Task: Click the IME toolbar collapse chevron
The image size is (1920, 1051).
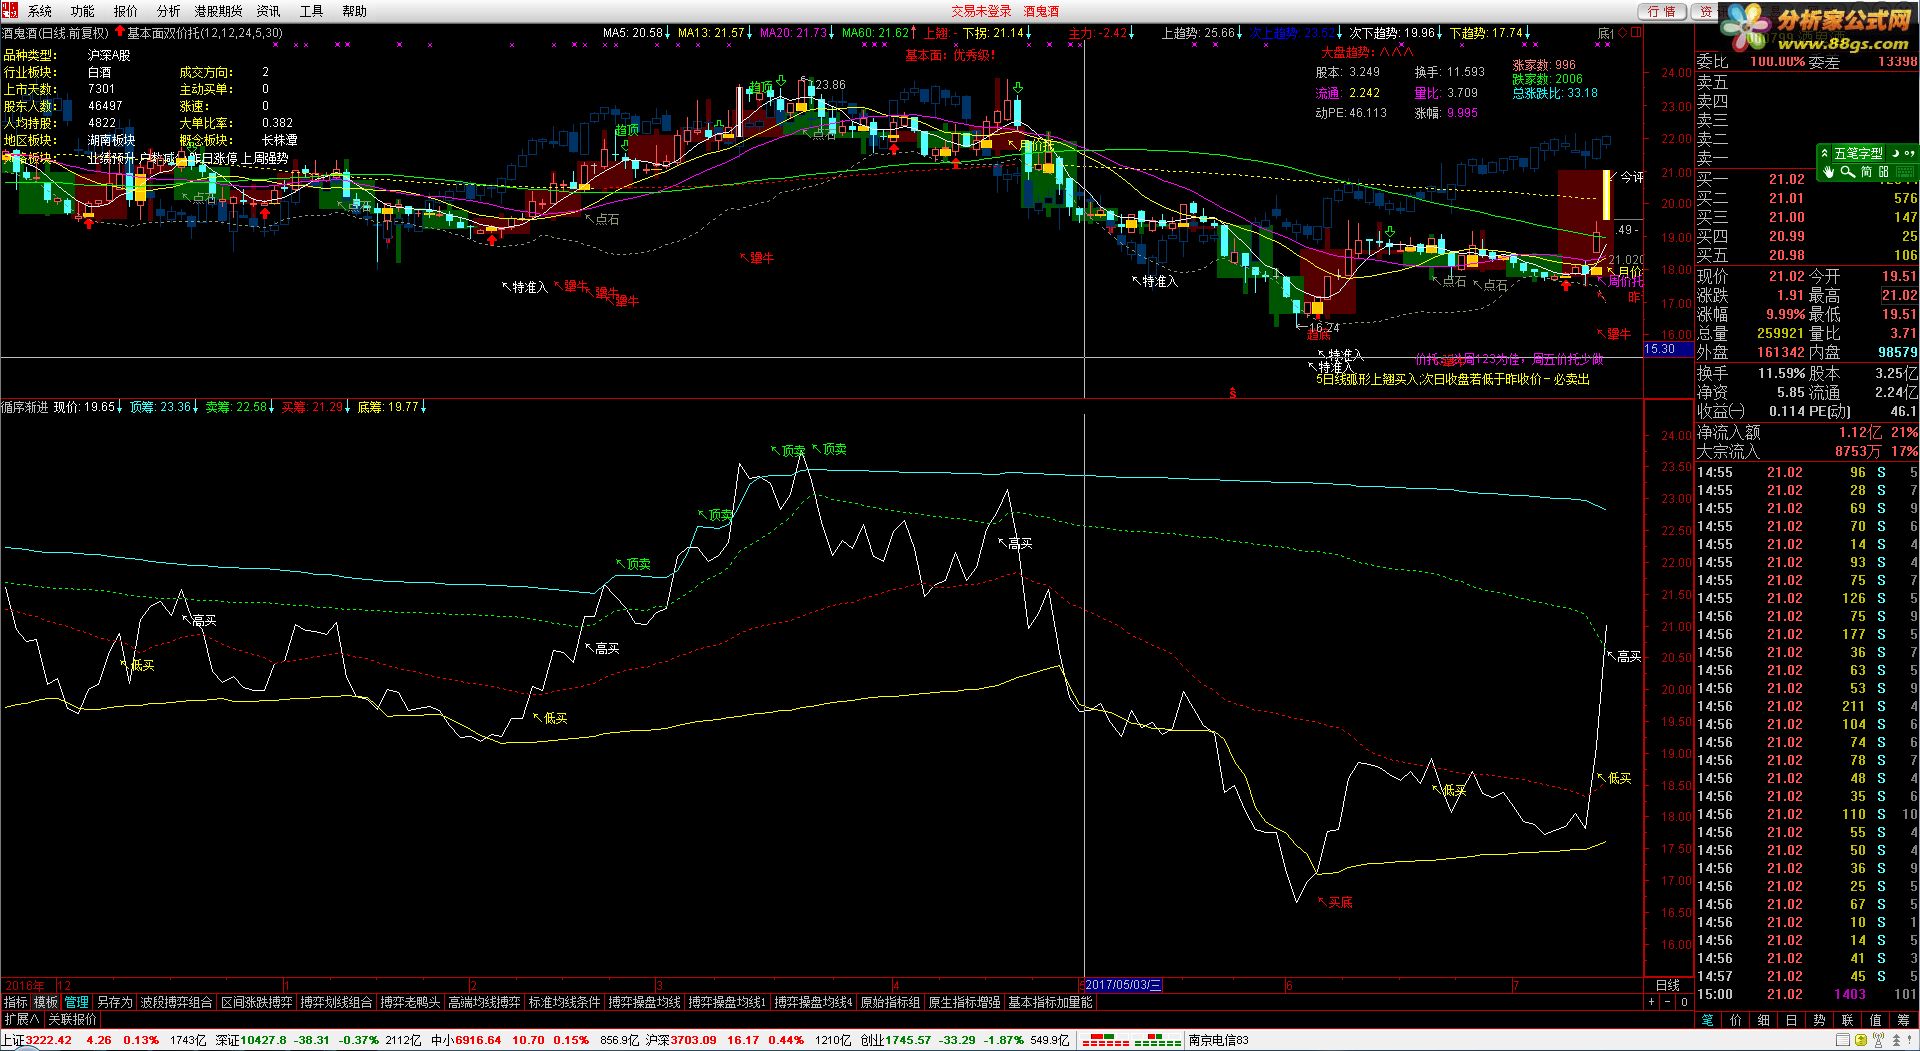Action: (1824, 153)
